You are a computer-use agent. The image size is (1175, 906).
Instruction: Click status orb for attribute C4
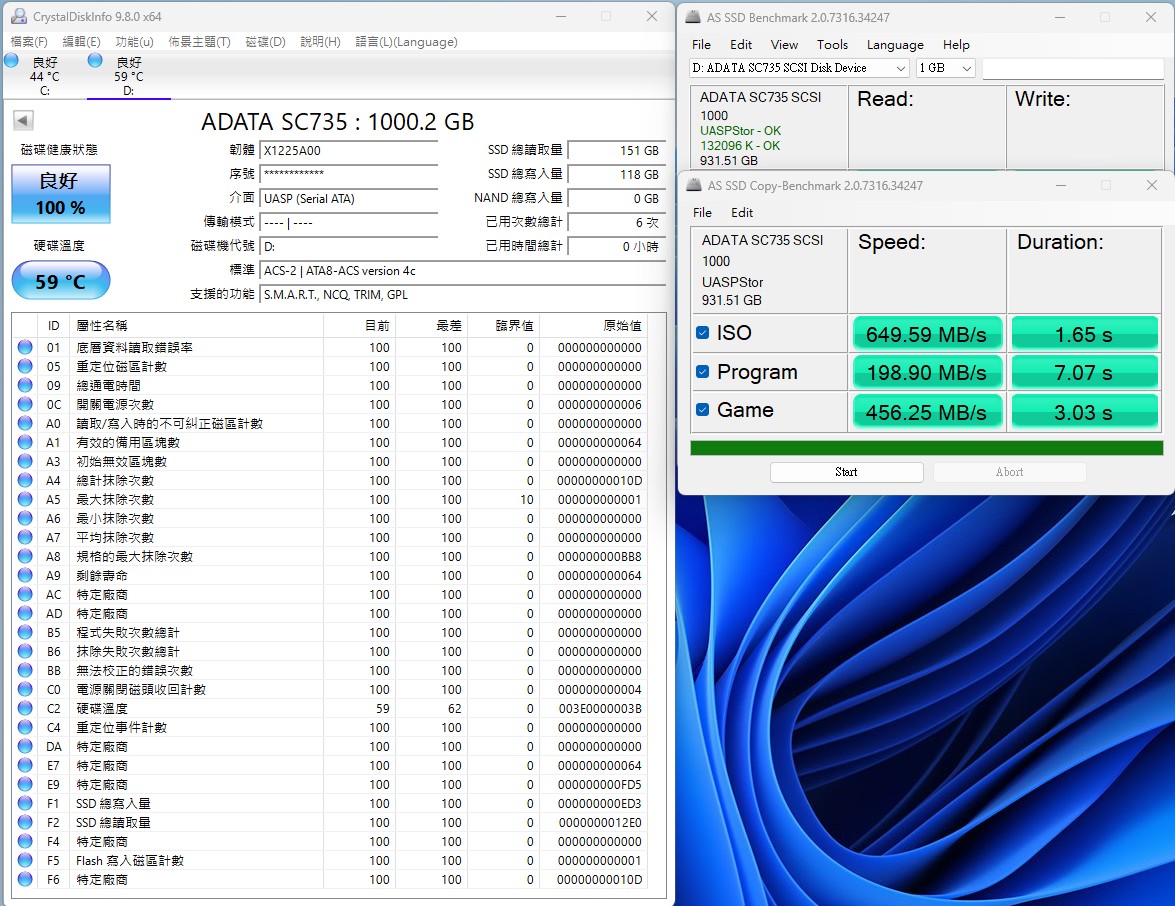[x=25, y=727]
